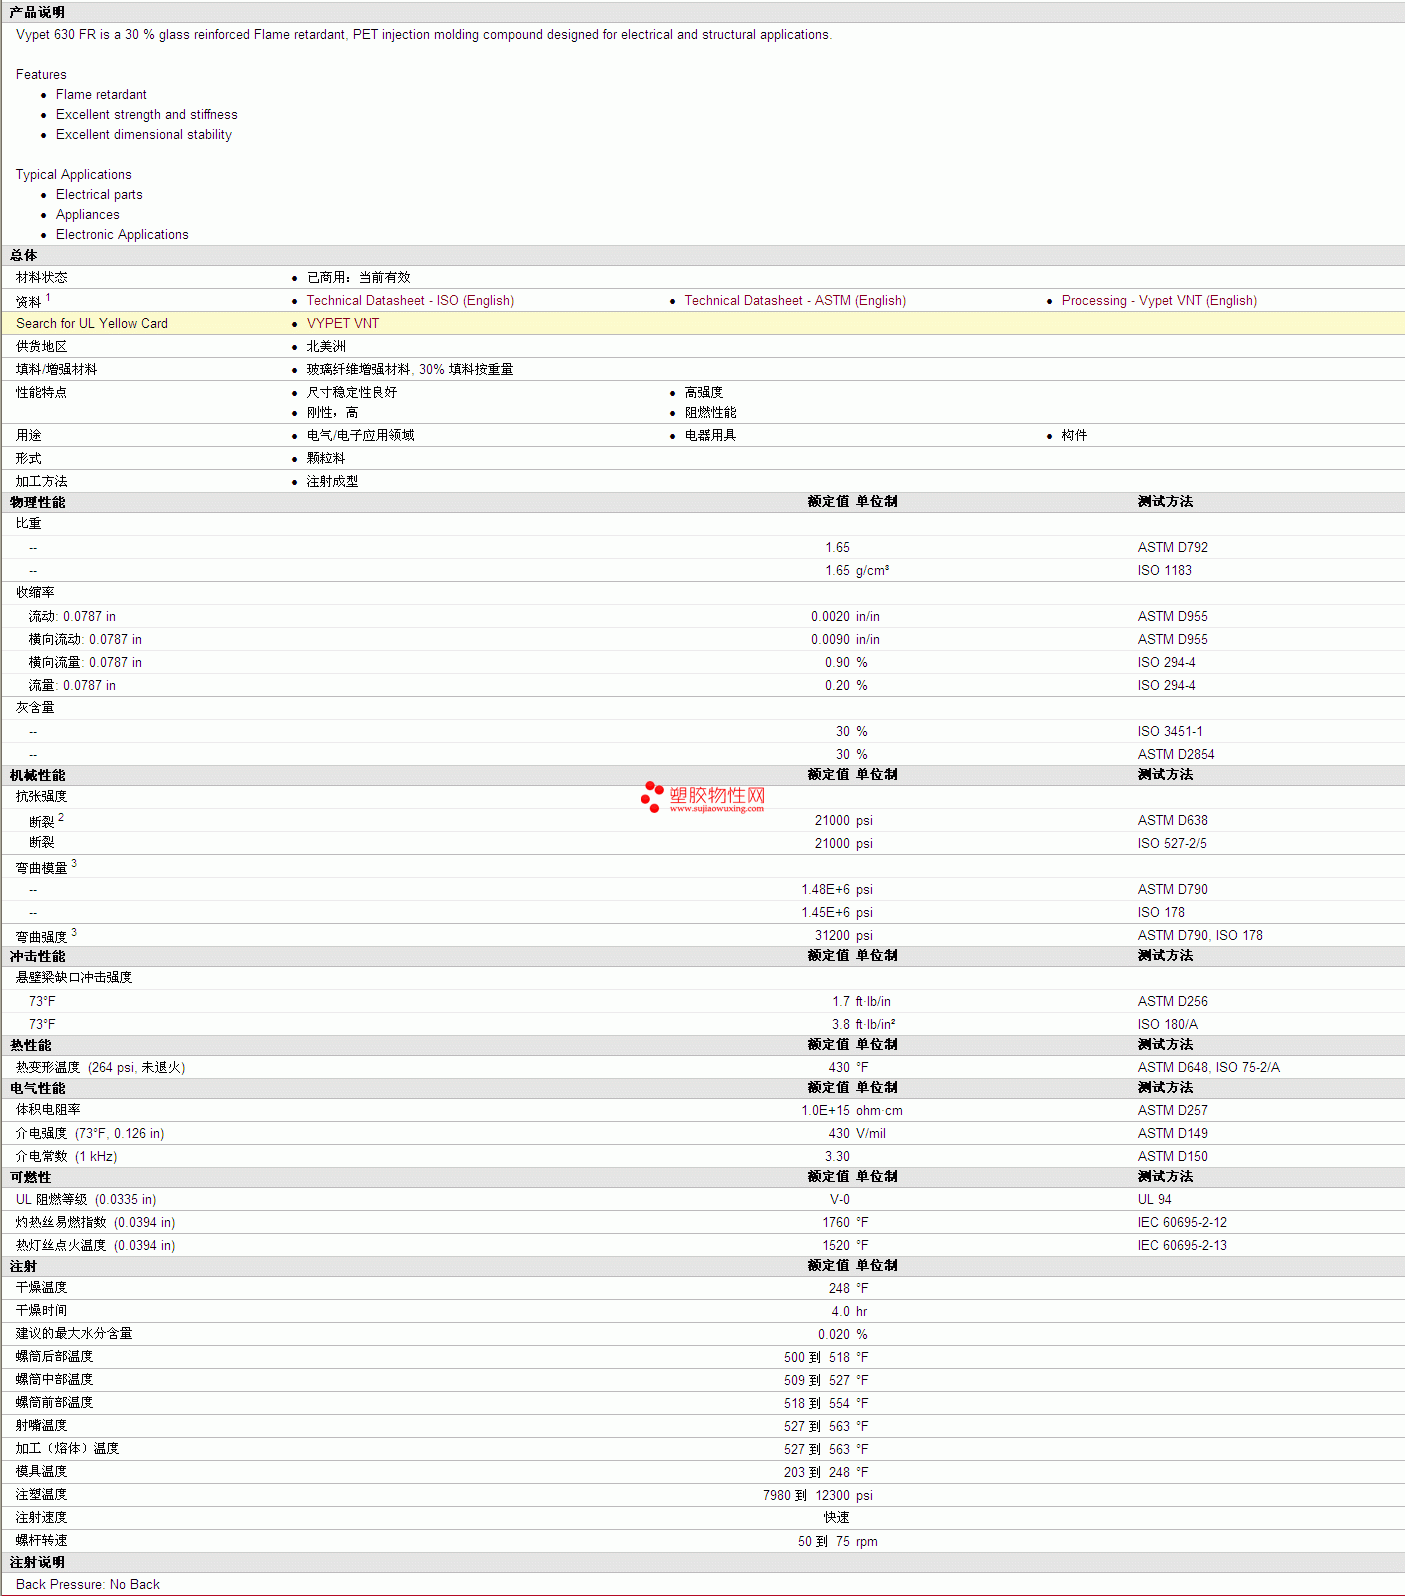Select the ISO 3451-1 test method

[x=1170, y=731]
